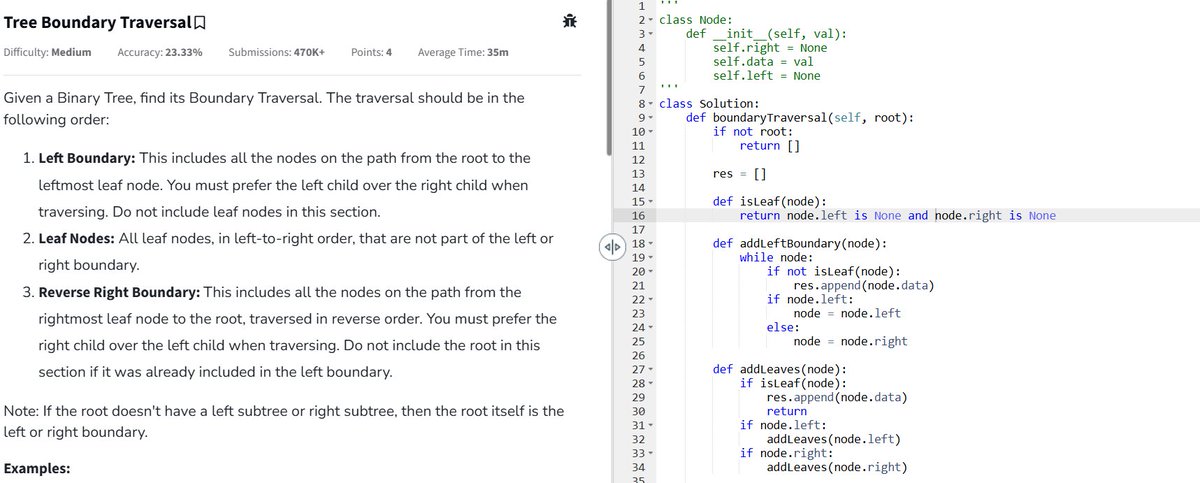1200x483 pixels.
Task: Fold the boundaryTraversal function at line 9
Action: coord(651,118)
